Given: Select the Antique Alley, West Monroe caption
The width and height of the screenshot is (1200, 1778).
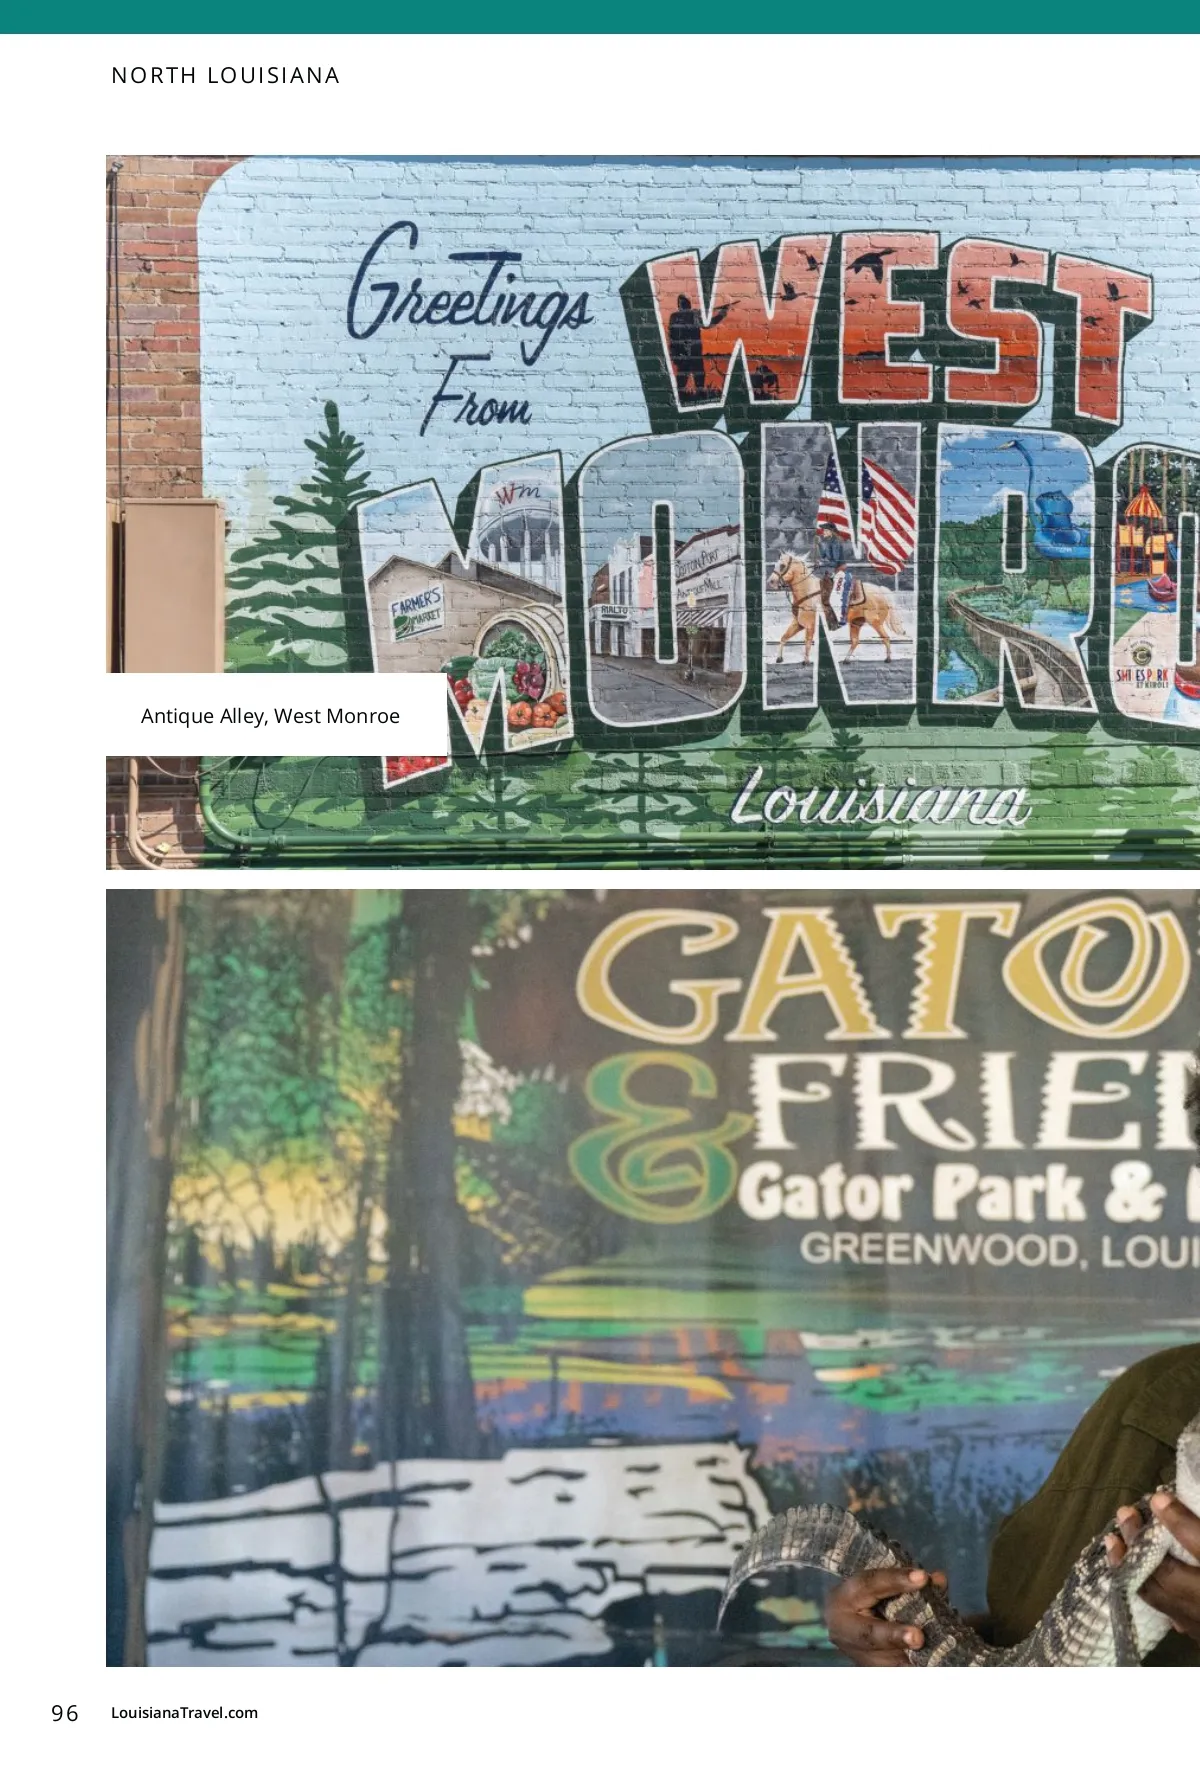Looking at the screenshot, I should [x=270, y=716].
